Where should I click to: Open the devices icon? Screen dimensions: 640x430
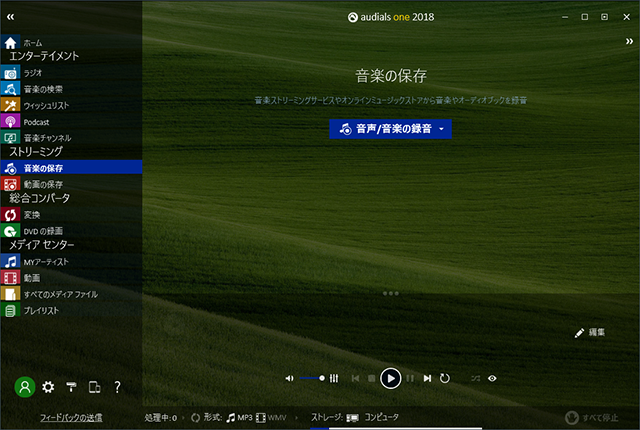click(x=94, y=387)
